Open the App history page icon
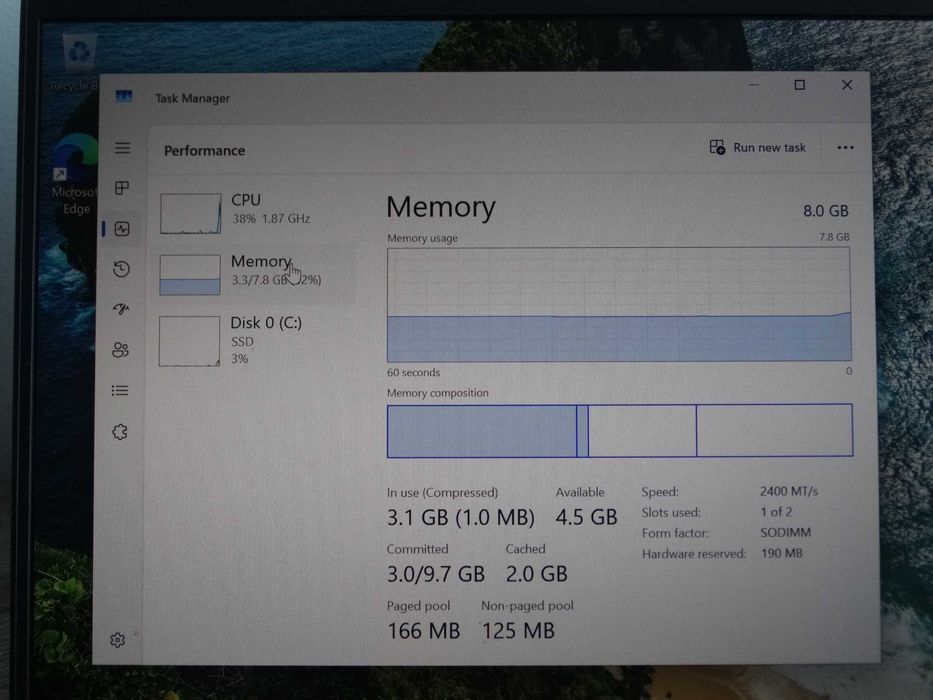This screenshot has width=933, height=700. click(121, 269)
